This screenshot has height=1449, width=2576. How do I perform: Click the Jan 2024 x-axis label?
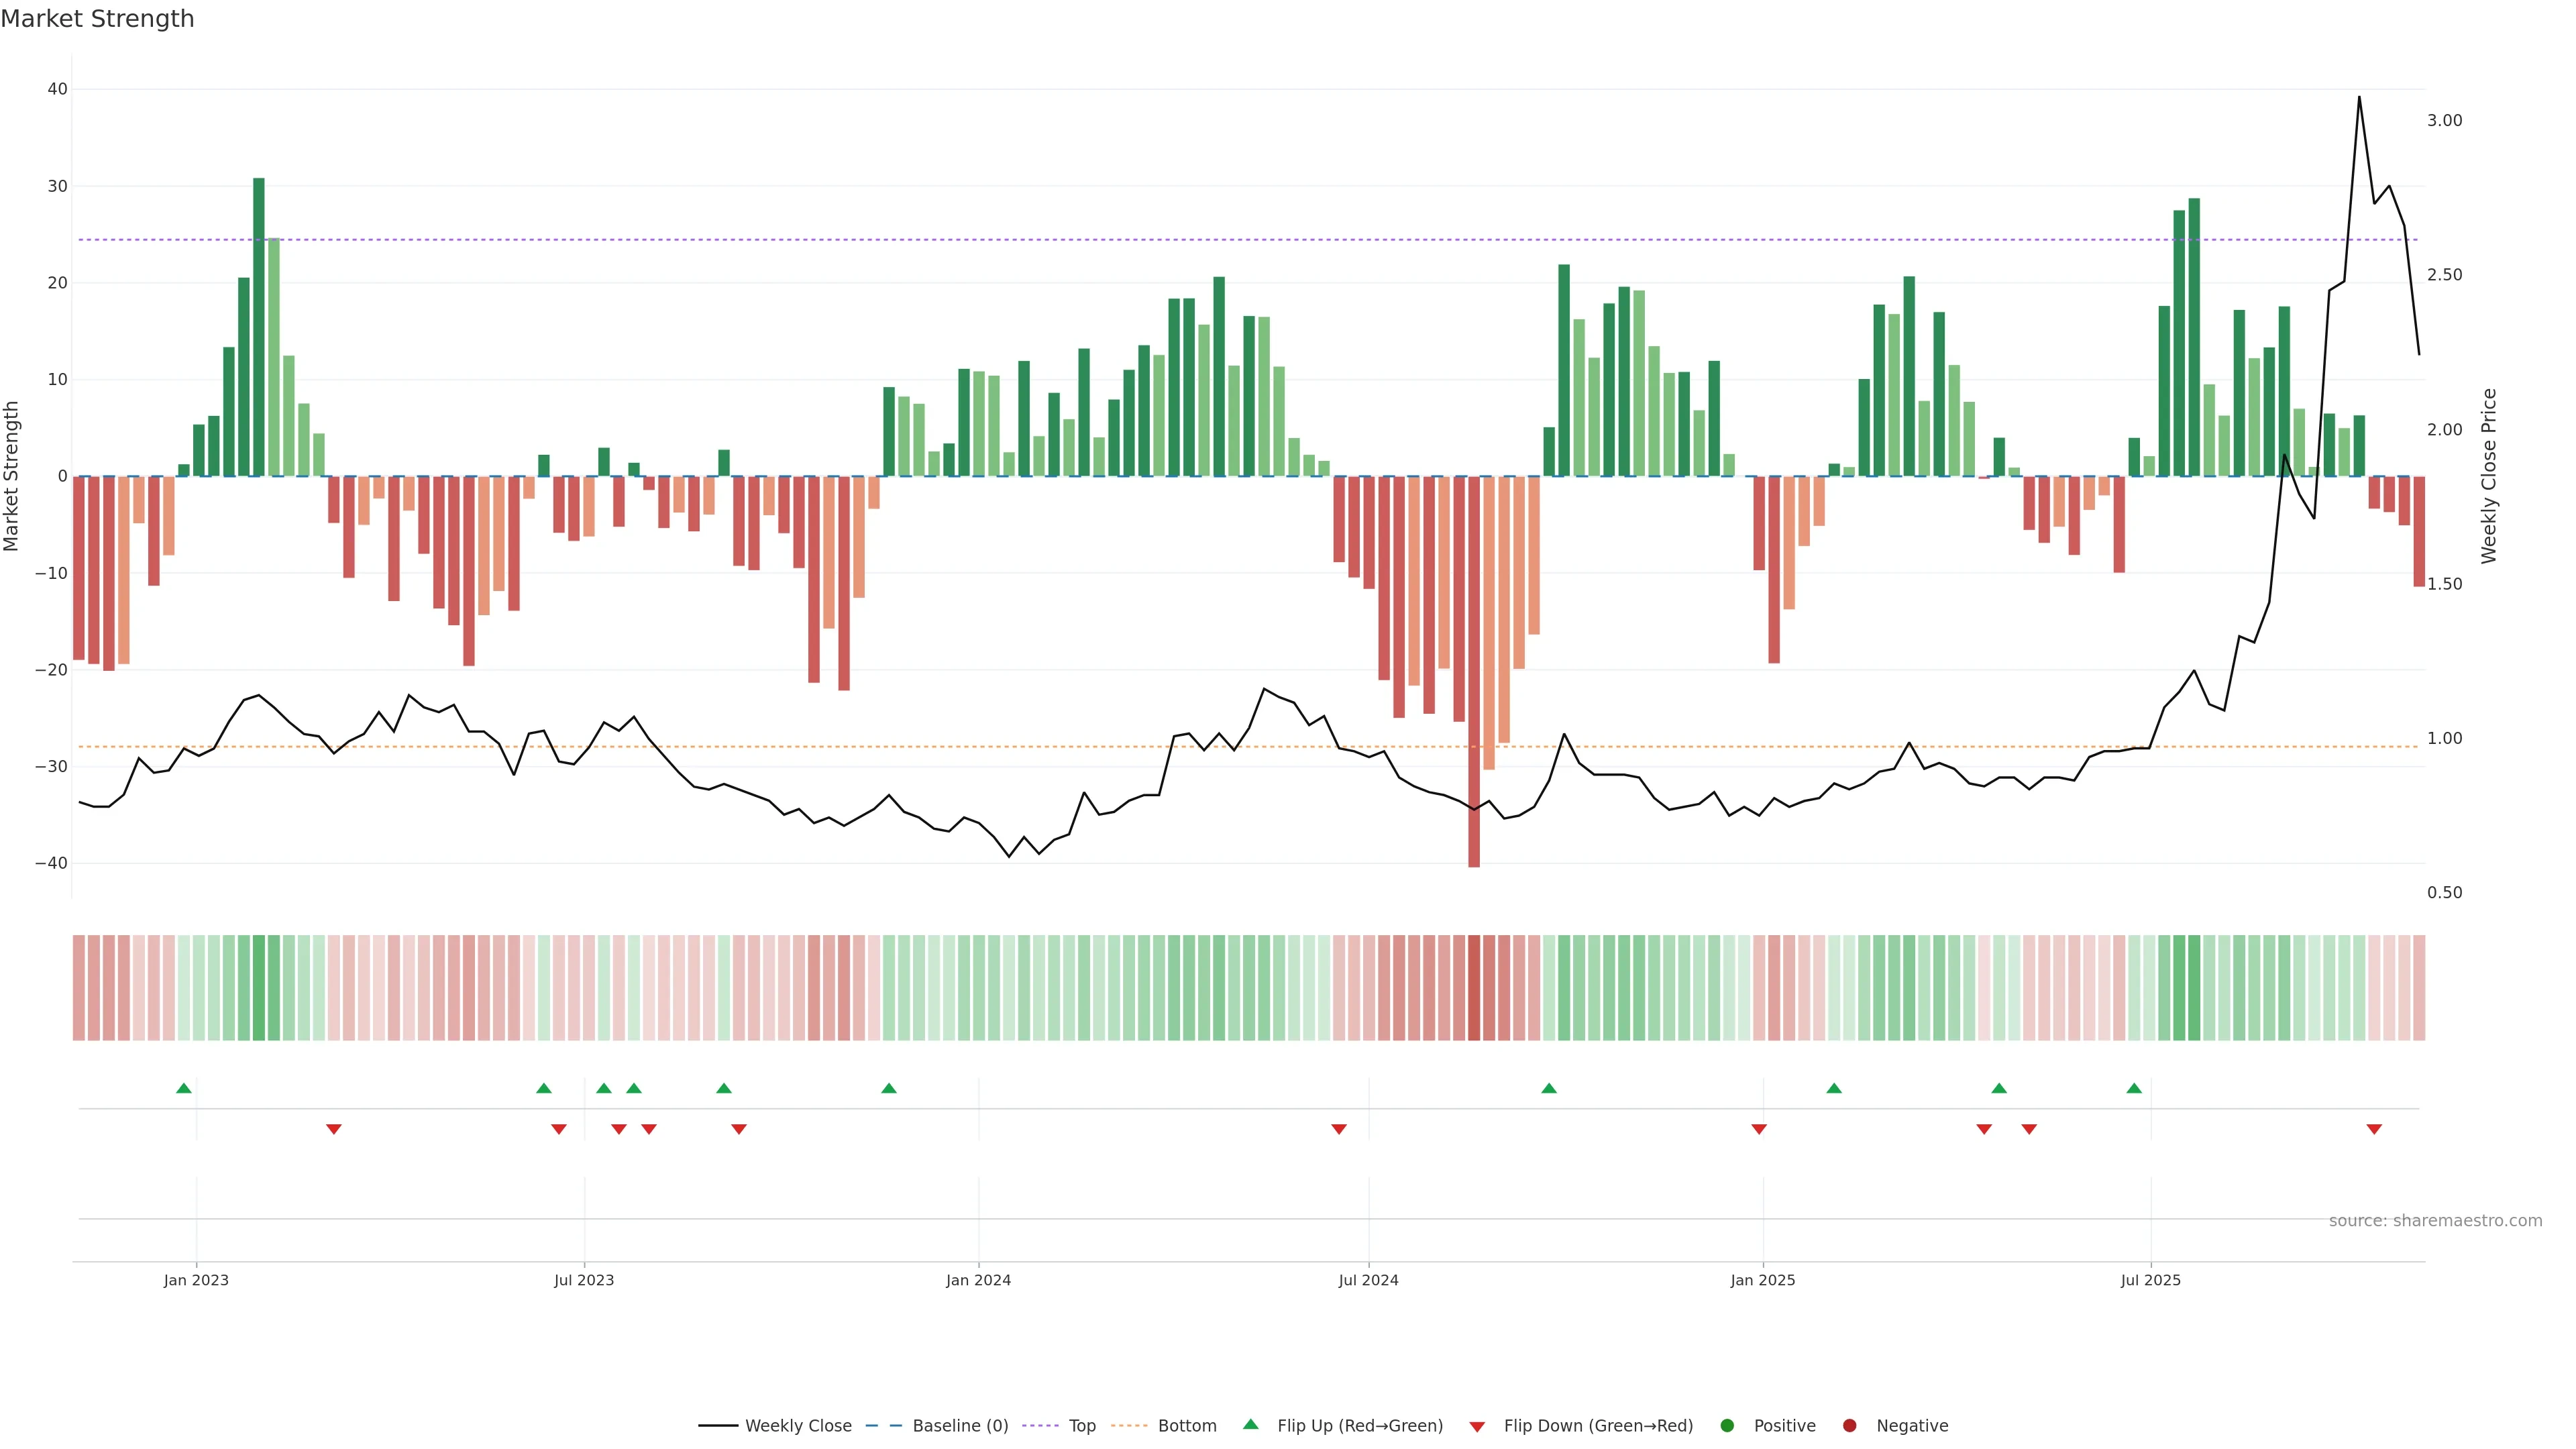coord(978,1280)
